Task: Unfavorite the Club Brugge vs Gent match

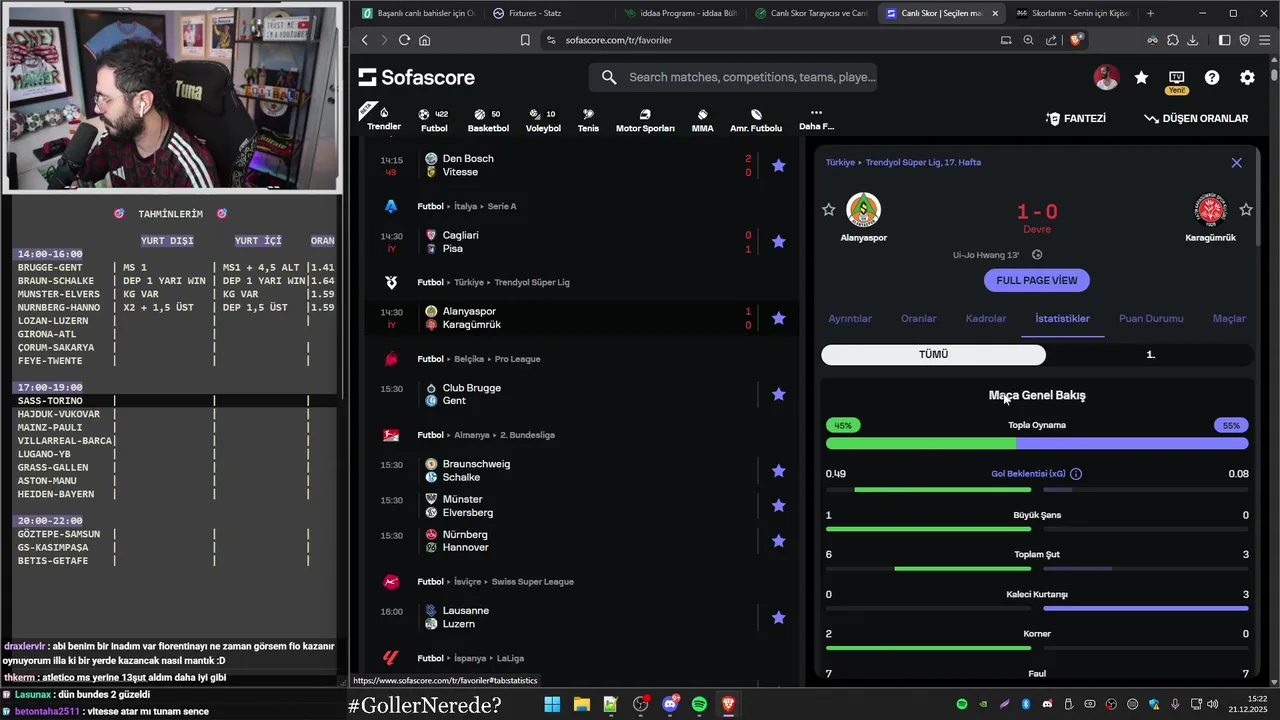Action: [x=779, y=394]
